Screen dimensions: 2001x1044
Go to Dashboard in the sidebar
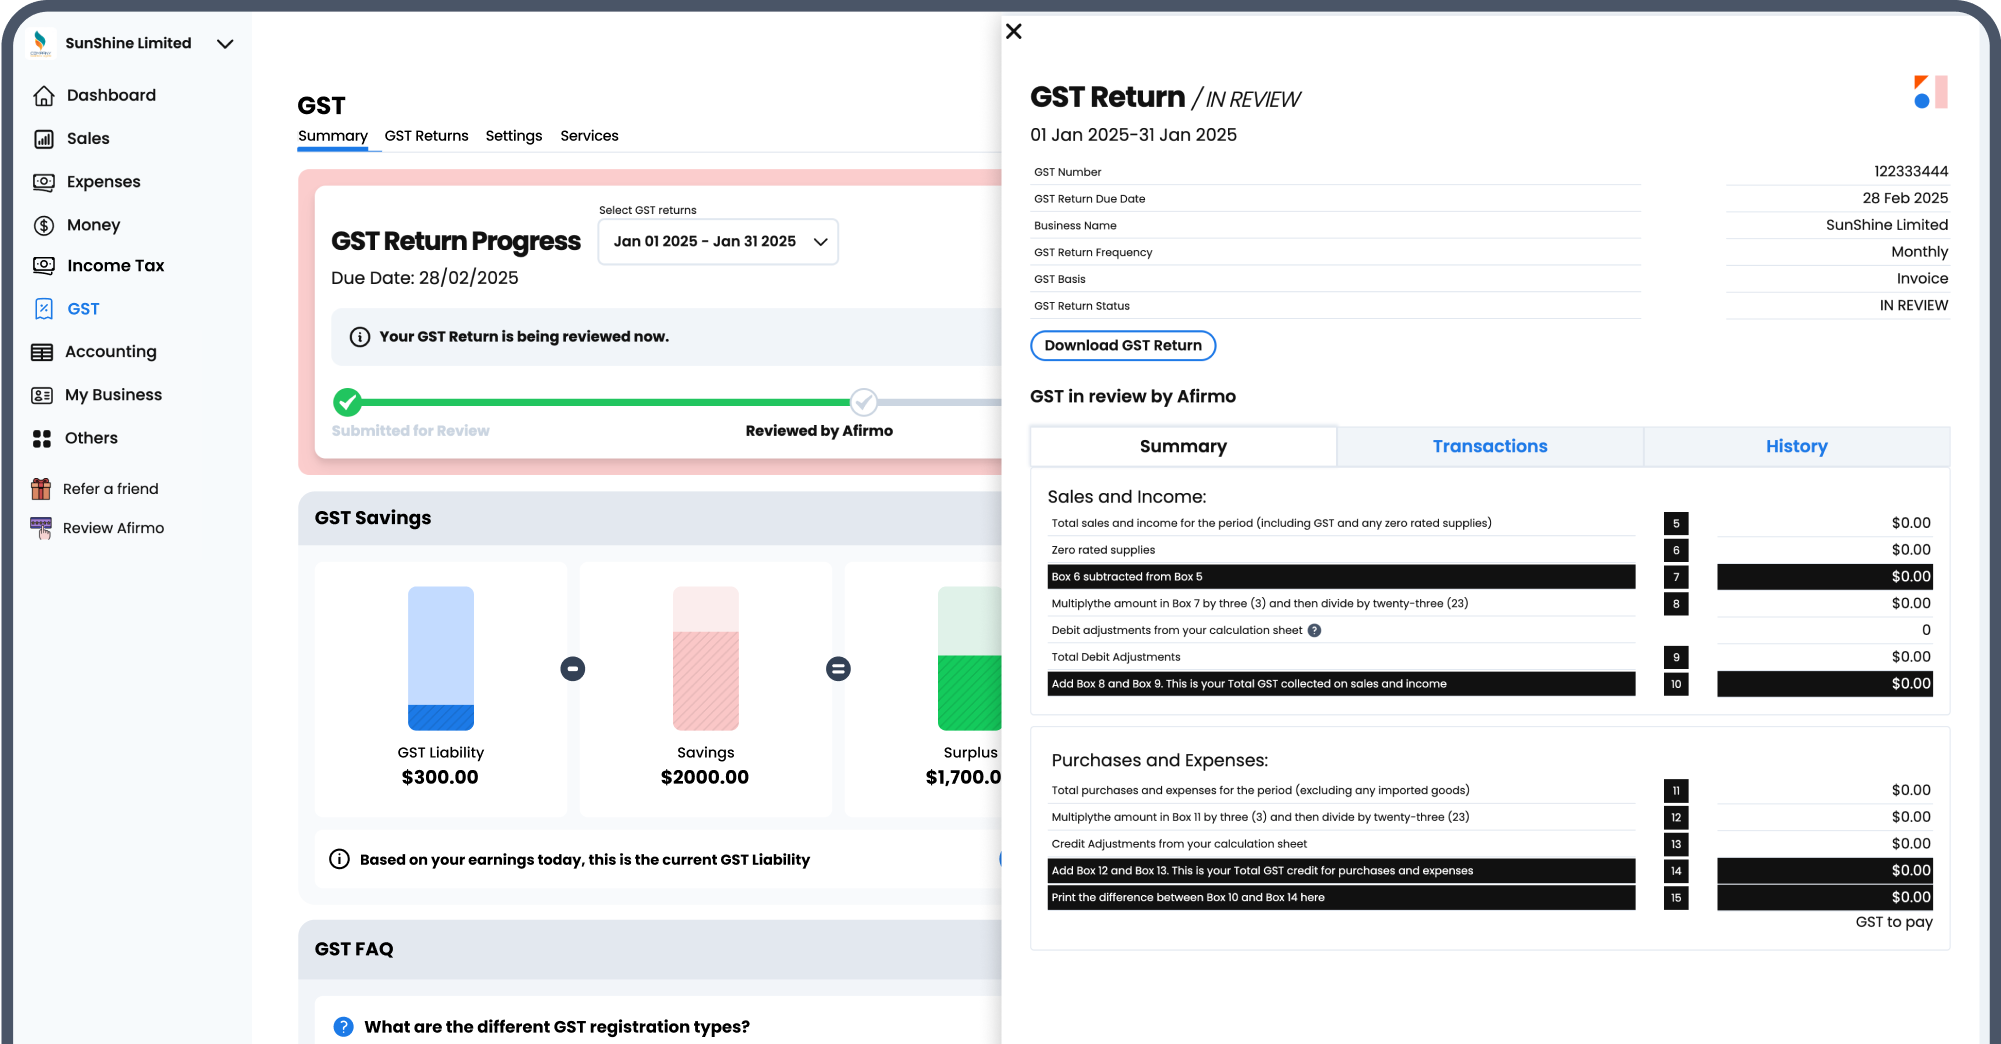click(111, 96)
